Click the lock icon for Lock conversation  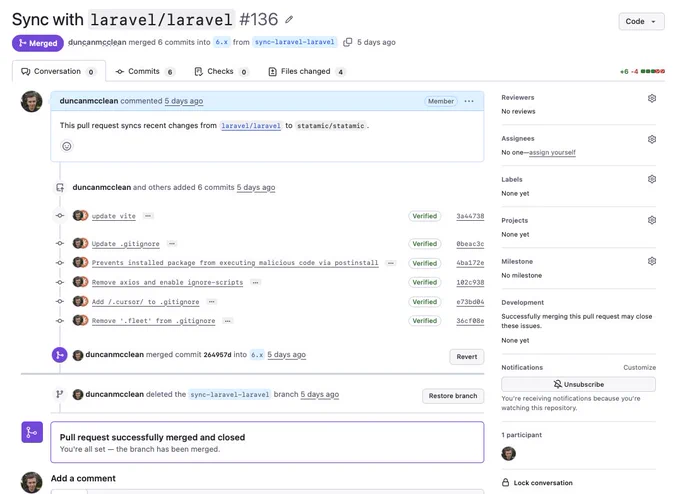[506, 482]
